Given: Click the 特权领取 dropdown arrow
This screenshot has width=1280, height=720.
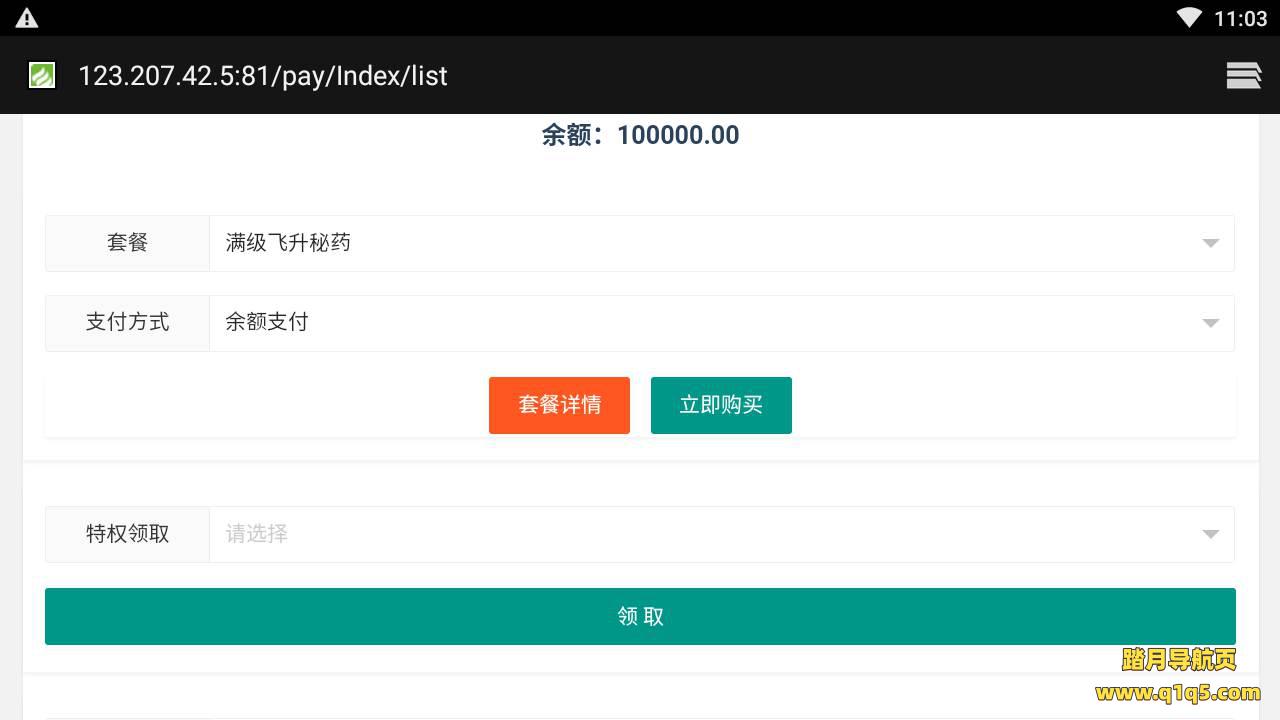Looking at the screenshot, I should tap(1210, 534).
